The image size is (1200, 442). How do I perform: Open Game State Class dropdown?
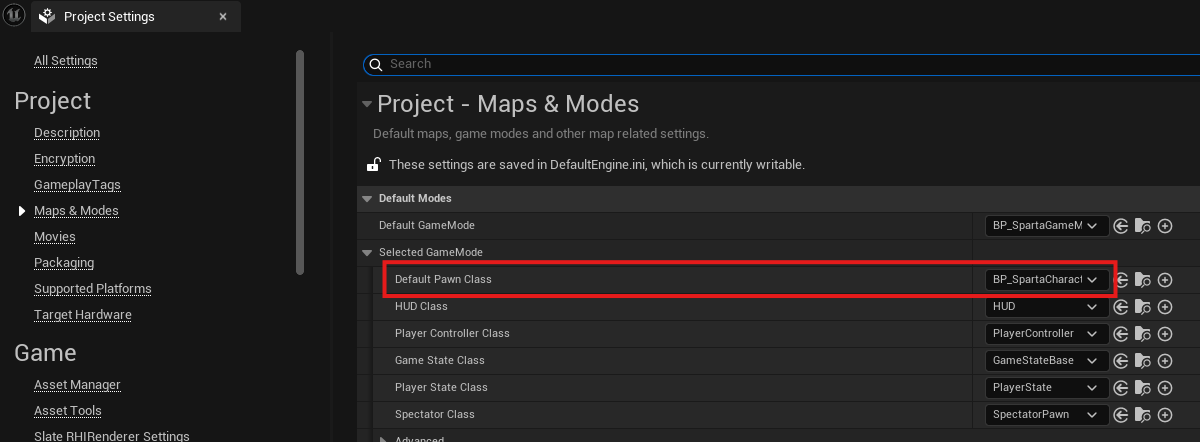(1047, 361)
